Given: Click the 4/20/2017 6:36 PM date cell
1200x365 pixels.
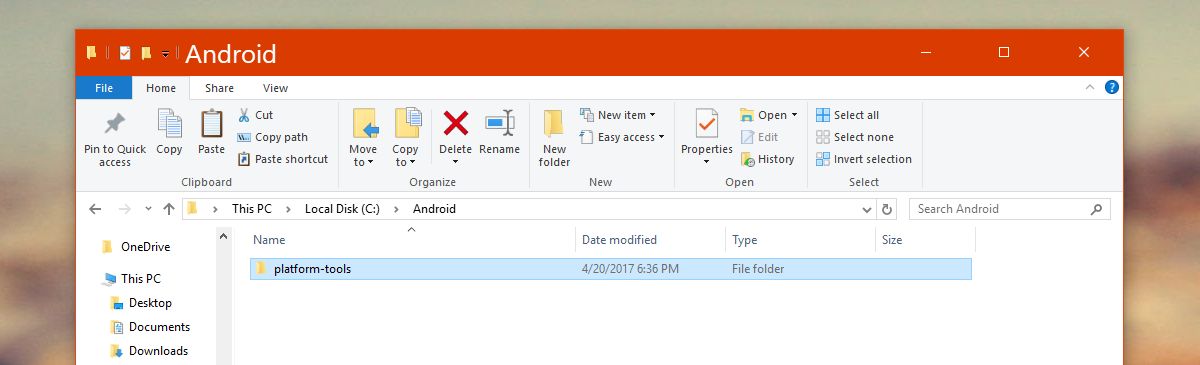Looking at the screenshot, I should [629, 269].
